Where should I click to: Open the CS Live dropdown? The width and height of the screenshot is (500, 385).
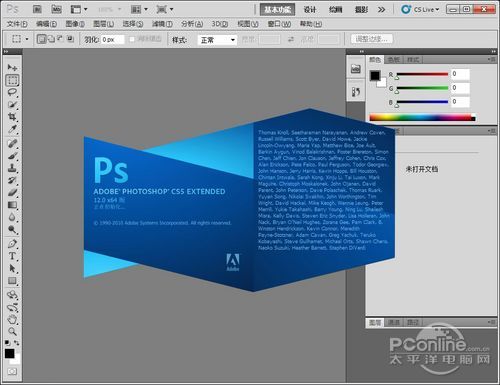pyautogui.click(x=420, y=9)
